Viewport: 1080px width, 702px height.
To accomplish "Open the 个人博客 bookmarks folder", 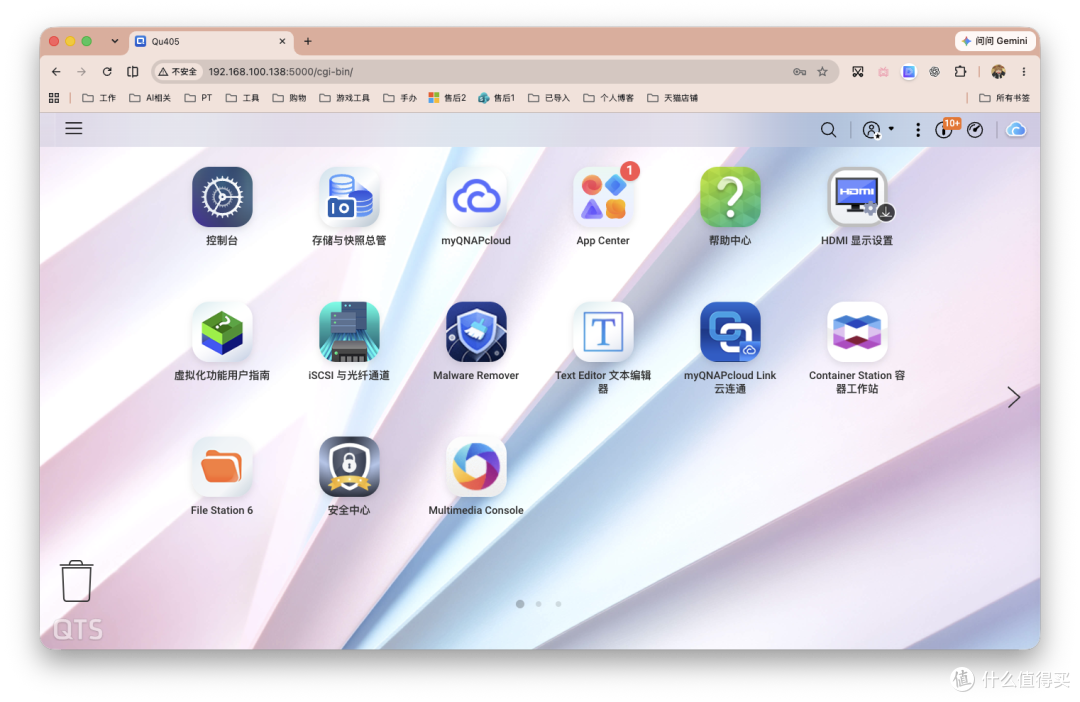I will (x=608, y=98).
